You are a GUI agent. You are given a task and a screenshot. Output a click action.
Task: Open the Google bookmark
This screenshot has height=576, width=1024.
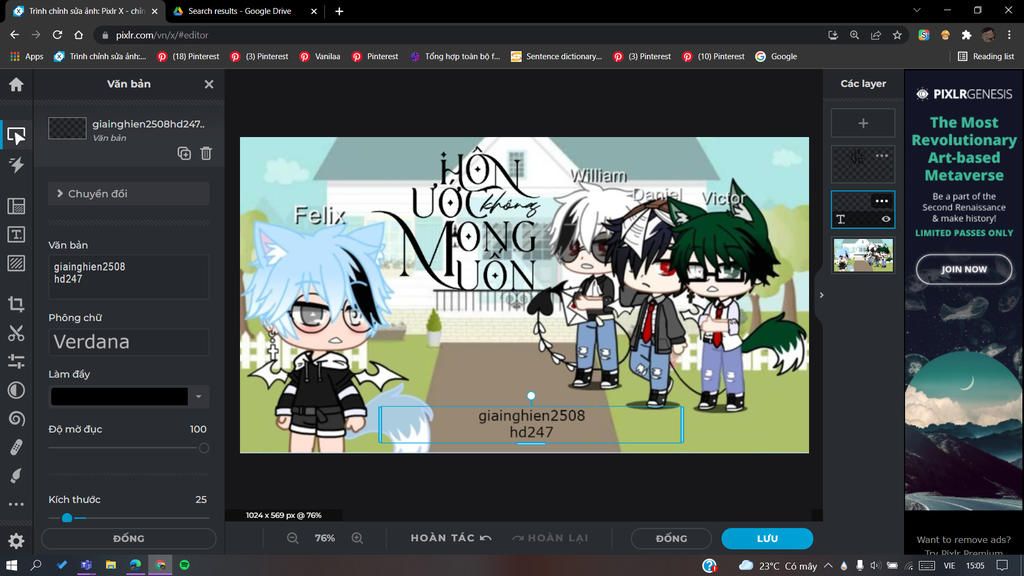tap(776, 57)
